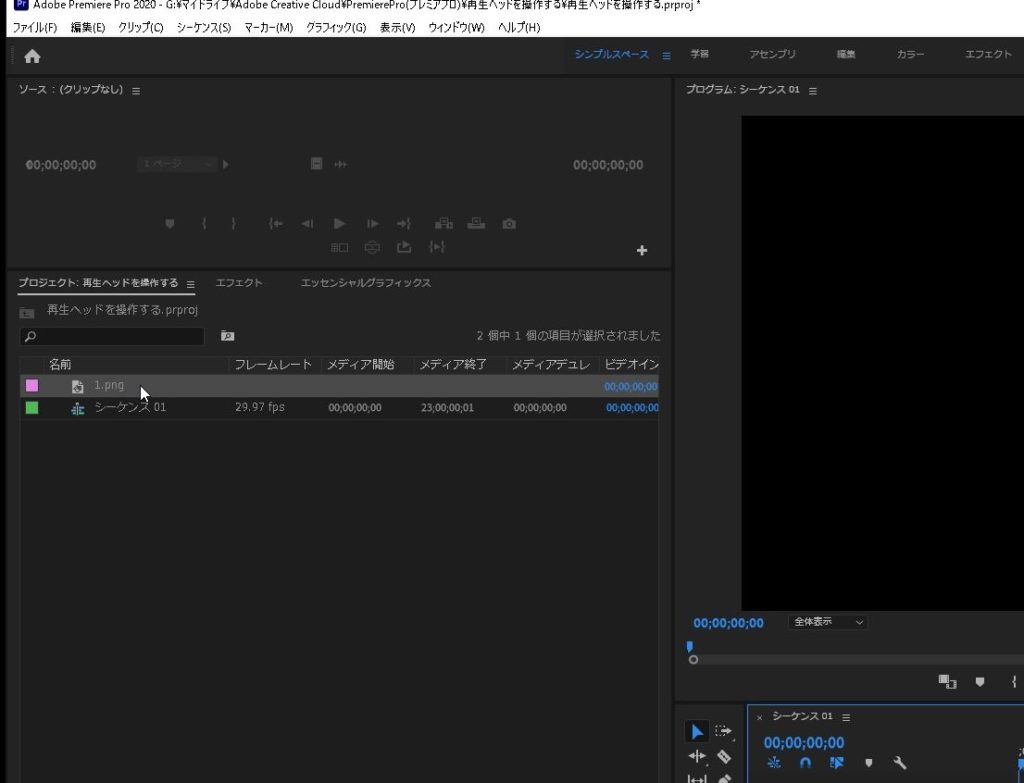1024x783 pixels.
Task: Select the Ripple Edit tool
Action: tap(697, 757)
